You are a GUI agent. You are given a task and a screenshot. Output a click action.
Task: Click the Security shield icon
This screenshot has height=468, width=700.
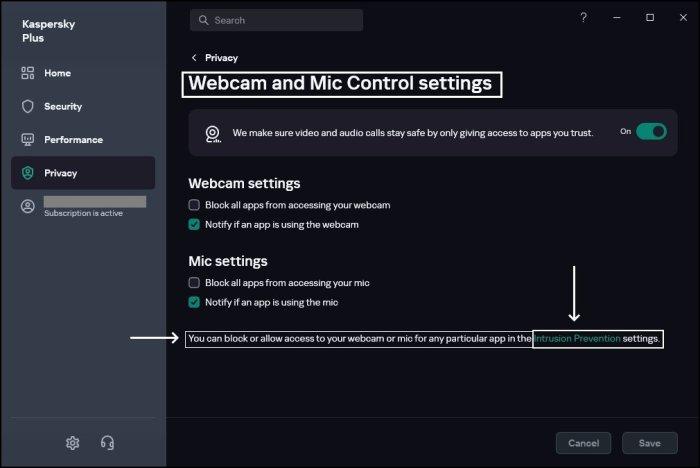click(28, 106)
